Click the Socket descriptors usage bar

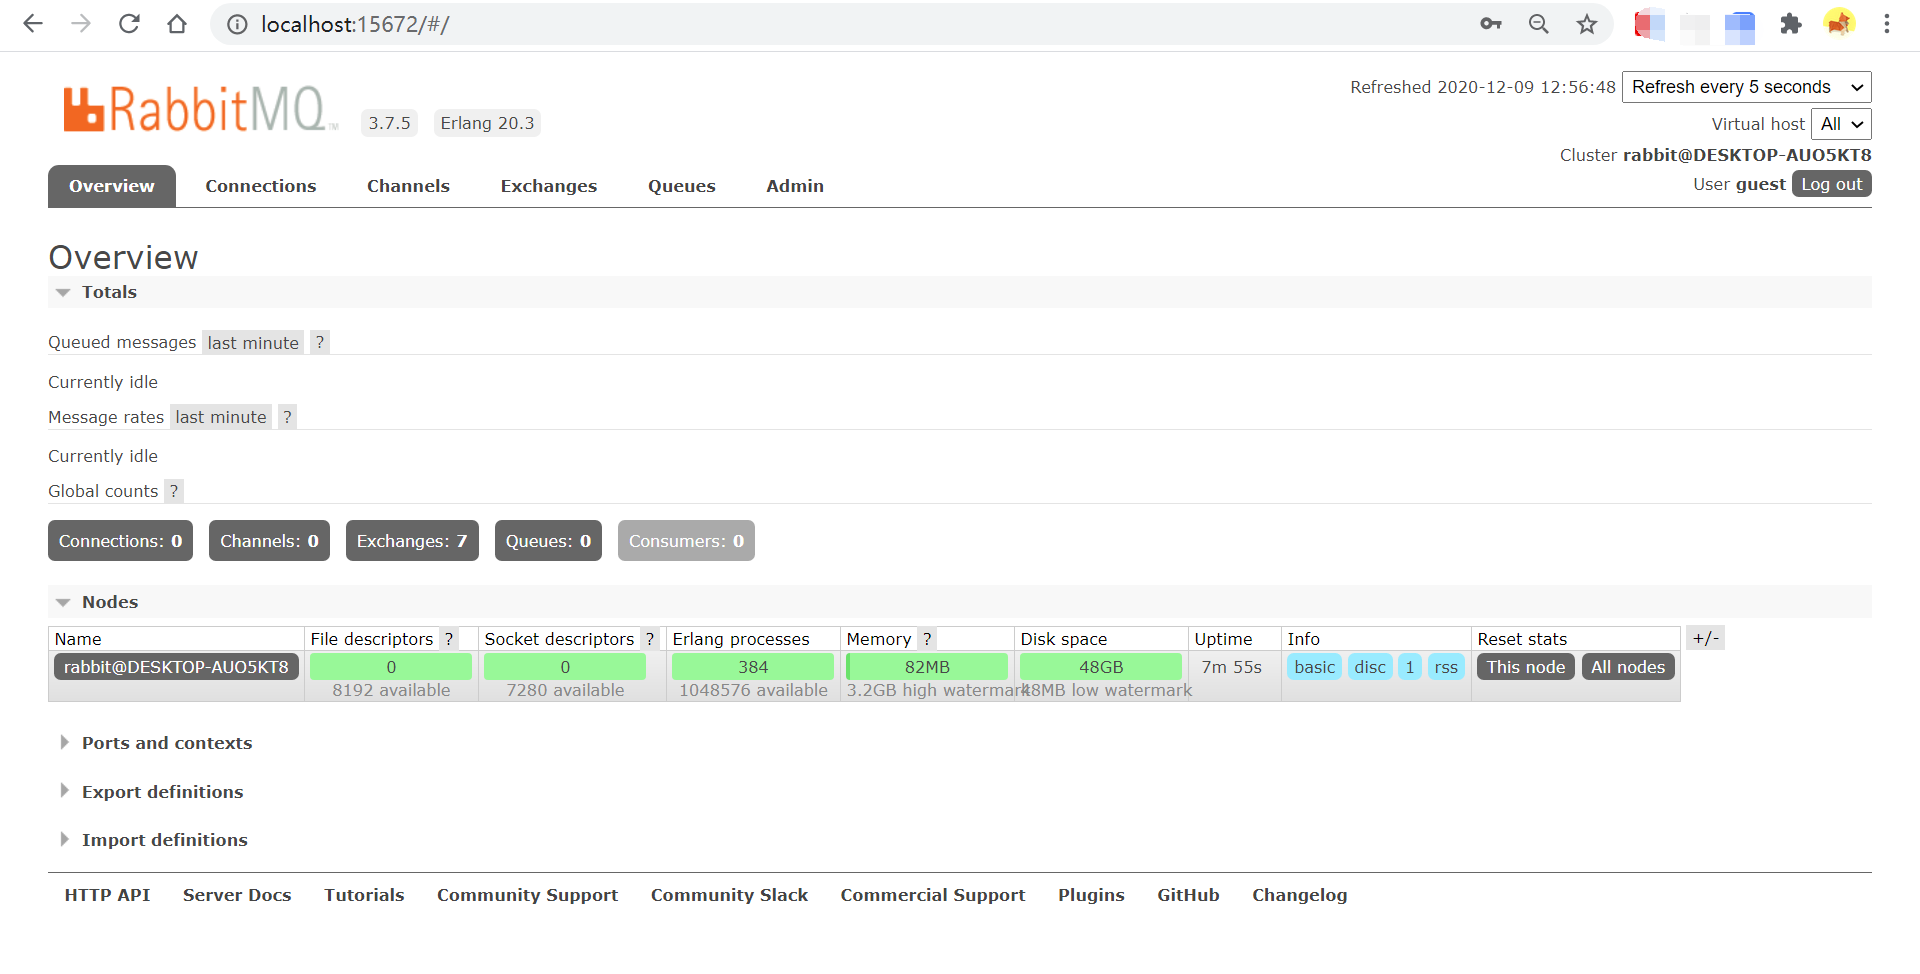pos(565,667)
